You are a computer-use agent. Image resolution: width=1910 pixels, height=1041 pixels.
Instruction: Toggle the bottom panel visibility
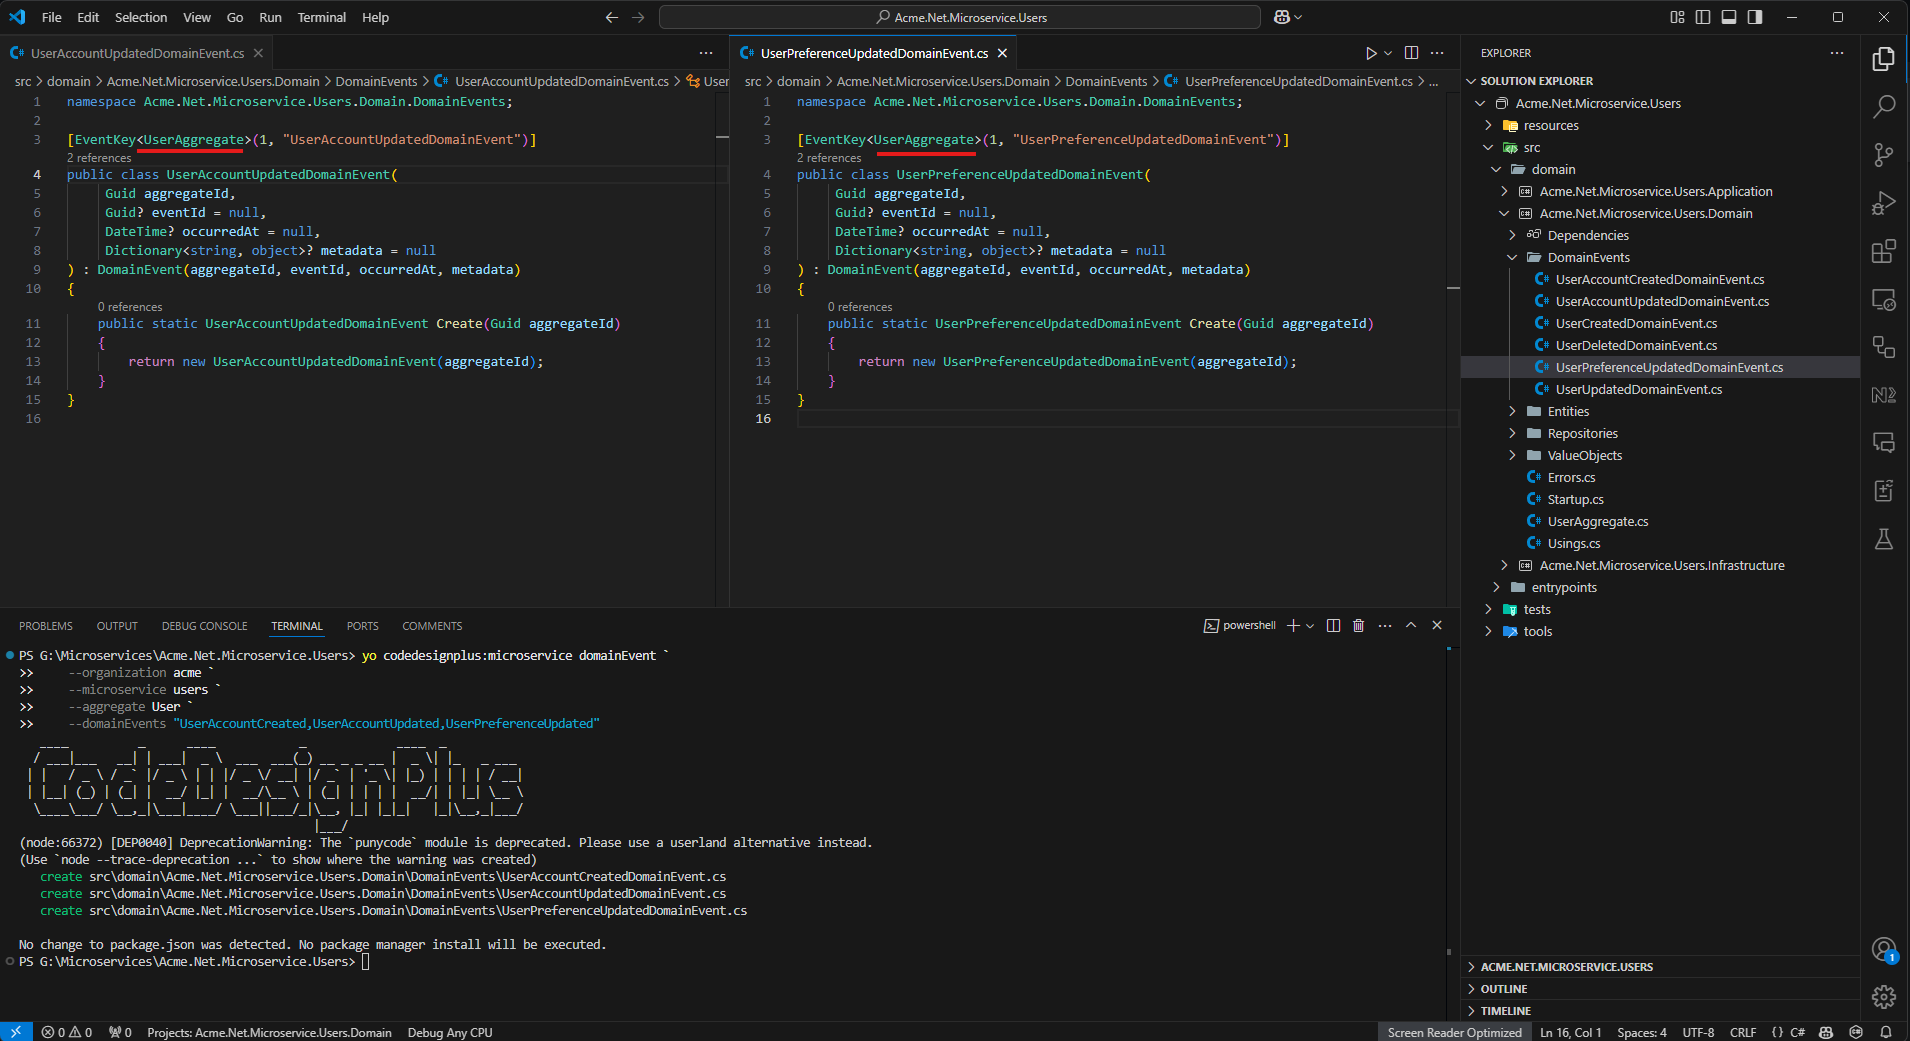tap(1729, 17)
